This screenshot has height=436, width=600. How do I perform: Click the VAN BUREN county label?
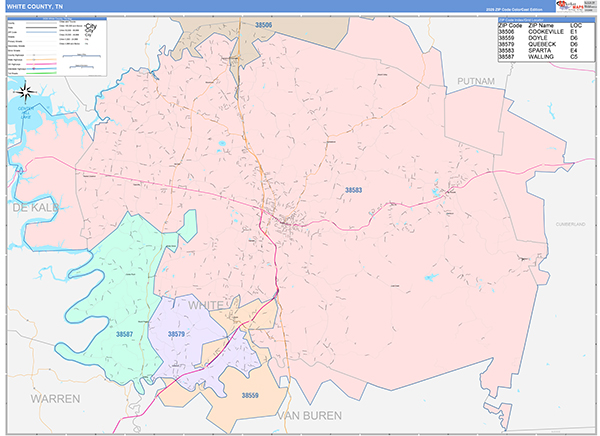tap(310, 416)
